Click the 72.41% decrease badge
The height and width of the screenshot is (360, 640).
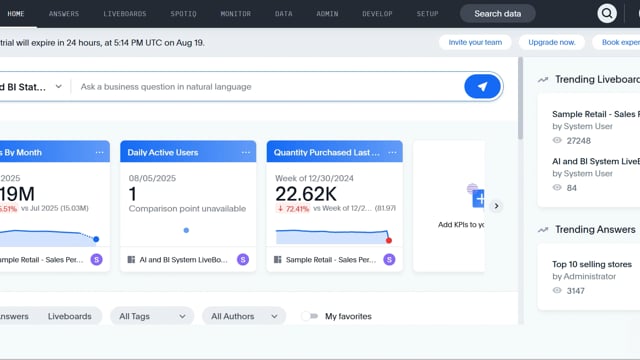tap(293, 209)
